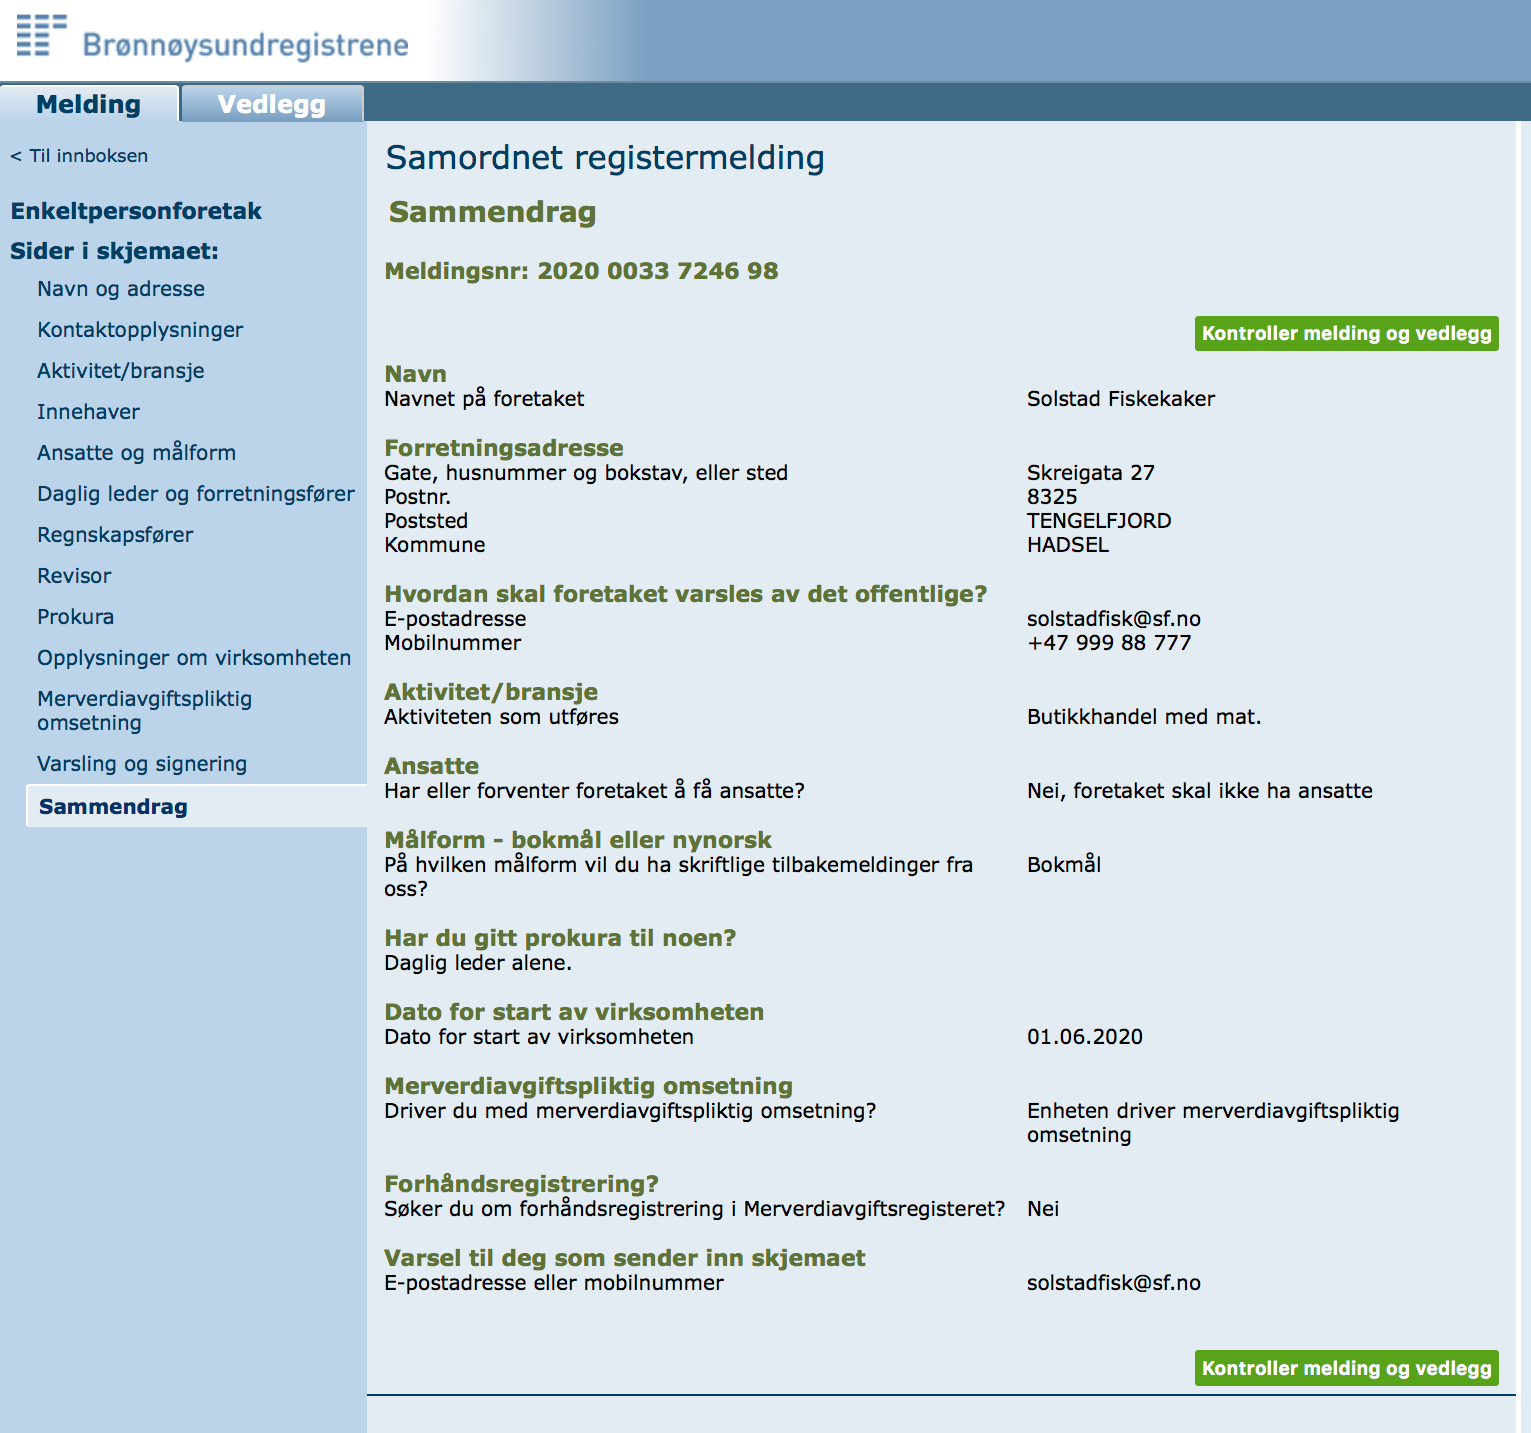Click bottom Kontroller melding og vedlegg button
1531x1433 pixels.
point(1346,1368)
